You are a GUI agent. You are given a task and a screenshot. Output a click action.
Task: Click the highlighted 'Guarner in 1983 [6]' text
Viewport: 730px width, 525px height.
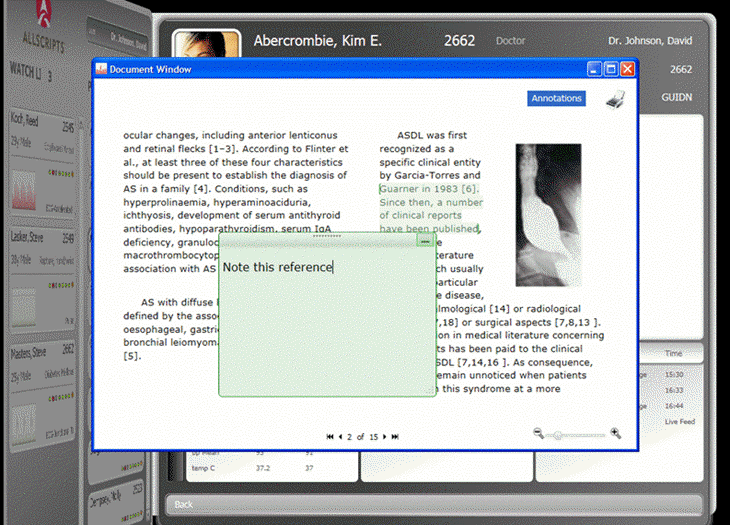[x=429, y=188]
